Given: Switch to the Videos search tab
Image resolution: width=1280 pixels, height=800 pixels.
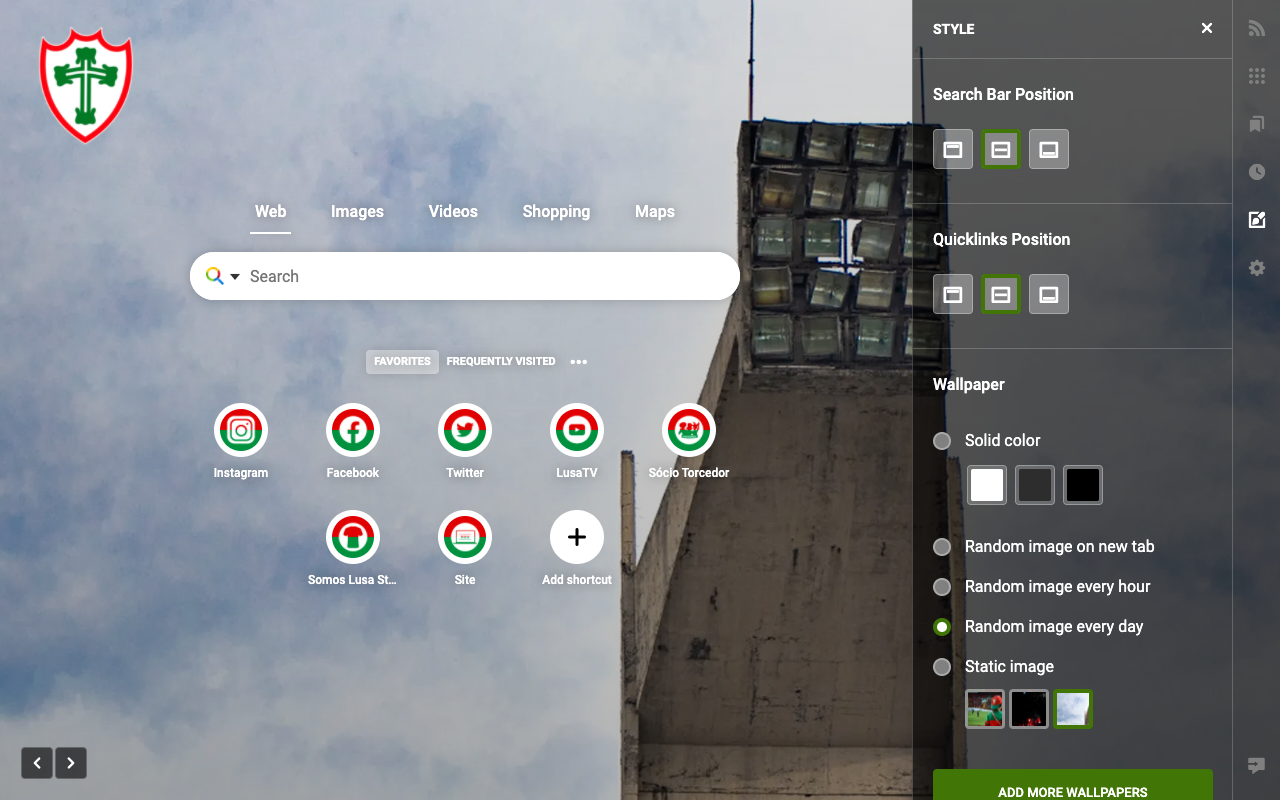Looking at the screenshot, I should click(x=453, y=212).
